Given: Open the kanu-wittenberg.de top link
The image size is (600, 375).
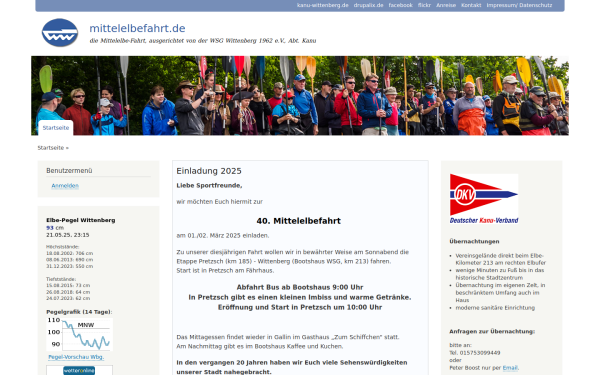Looking at the screenshot, I should (323, 5).
